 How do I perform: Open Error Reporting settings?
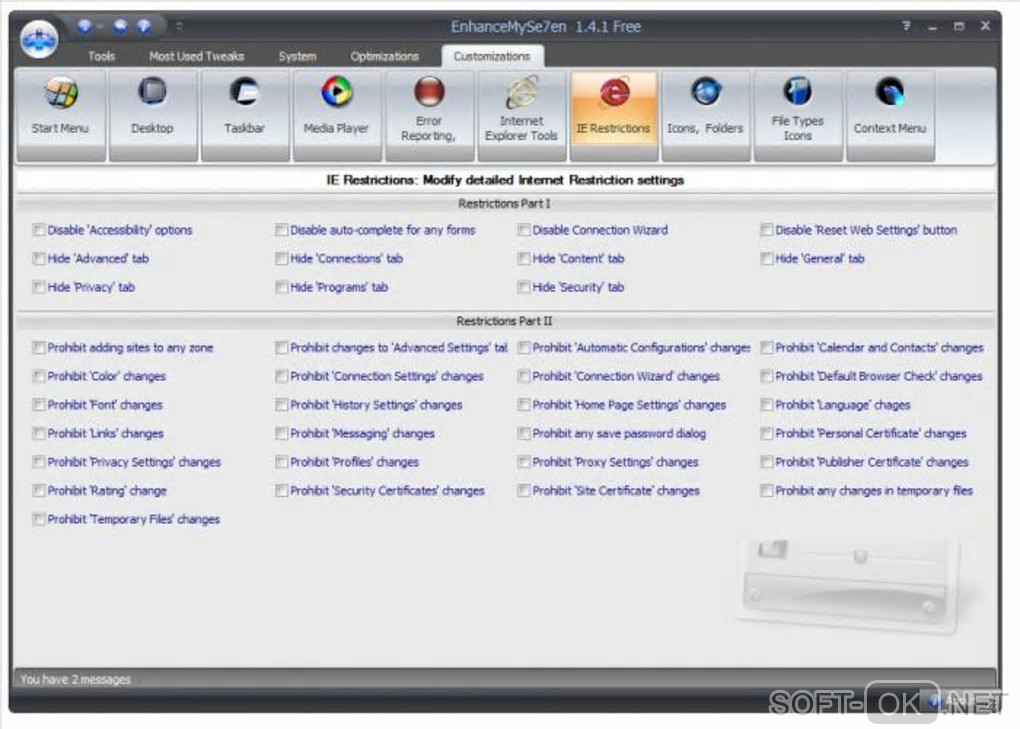click(x=429, y=115)
